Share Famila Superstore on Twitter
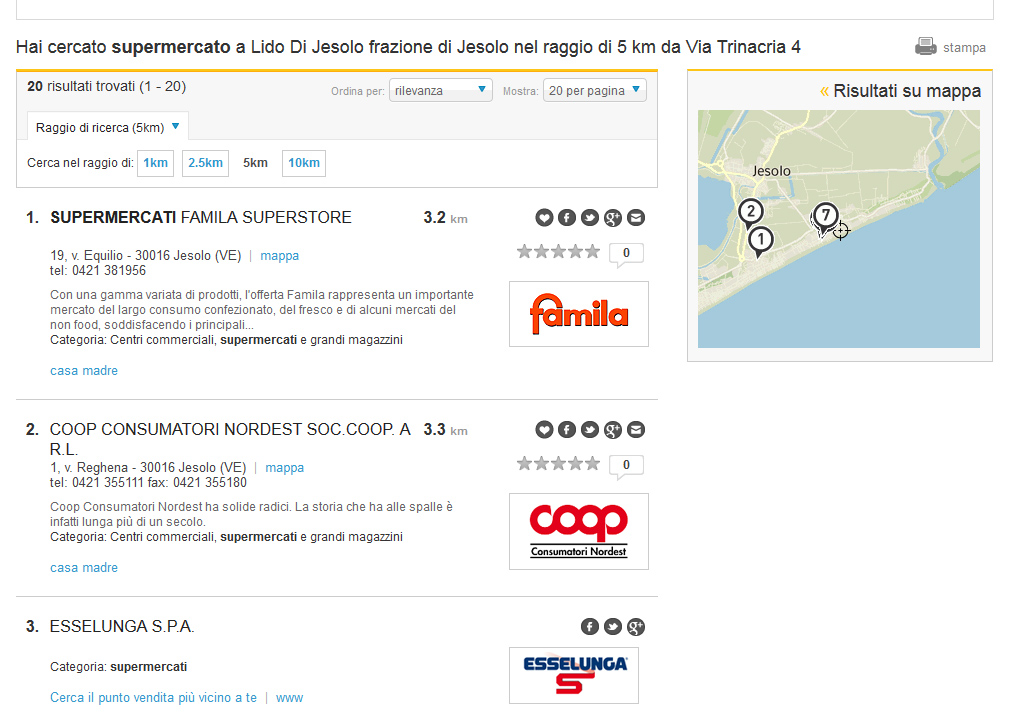Viewport: 1023px width, 712px height. tap(590, 217)
